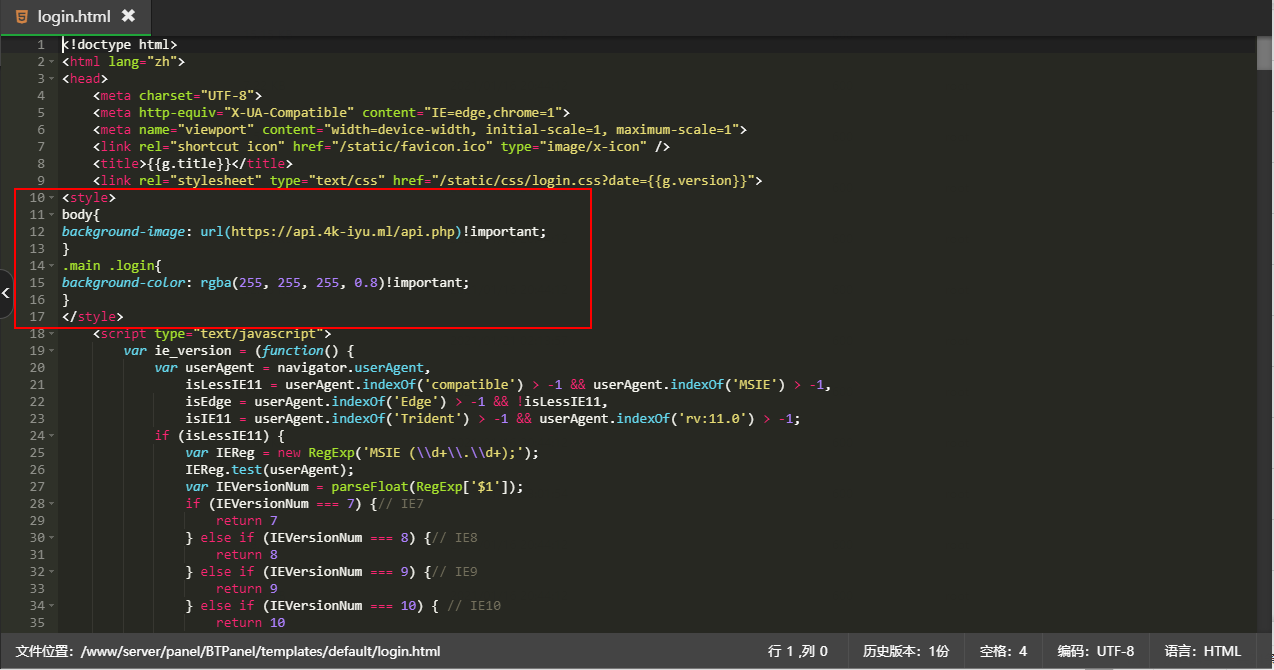Fold the IE9 else-if block at line 32

[52, 572]
